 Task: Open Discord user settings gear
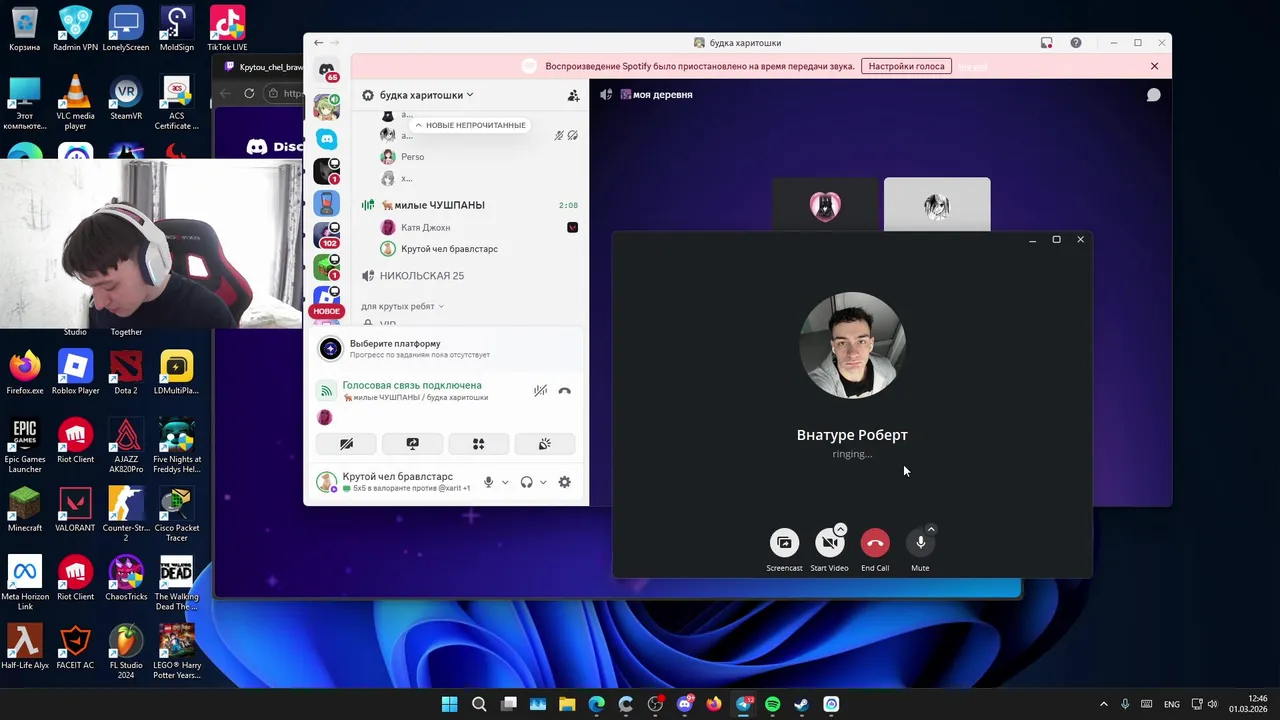pyautogui.click(x=564, y=482)
